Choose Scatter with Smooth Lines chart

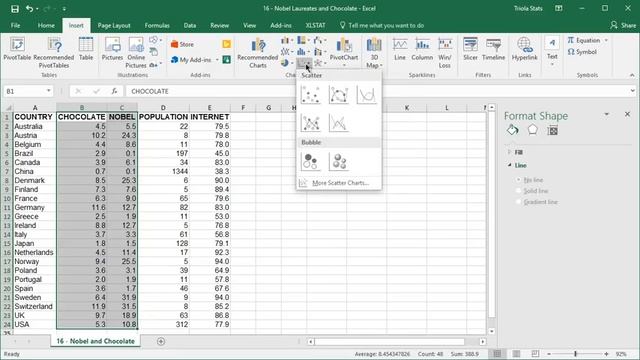tap(366, 95)
